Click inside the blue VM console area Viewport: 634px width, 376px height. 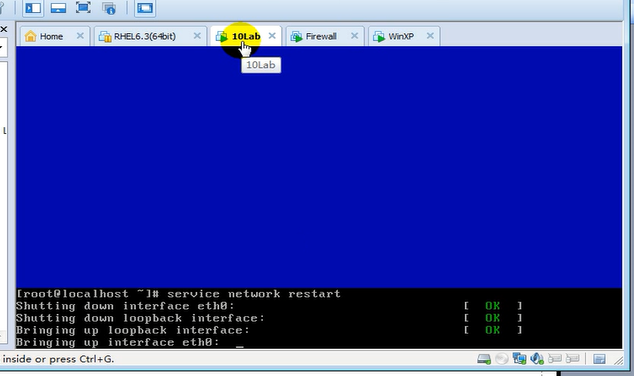point(319,167)
